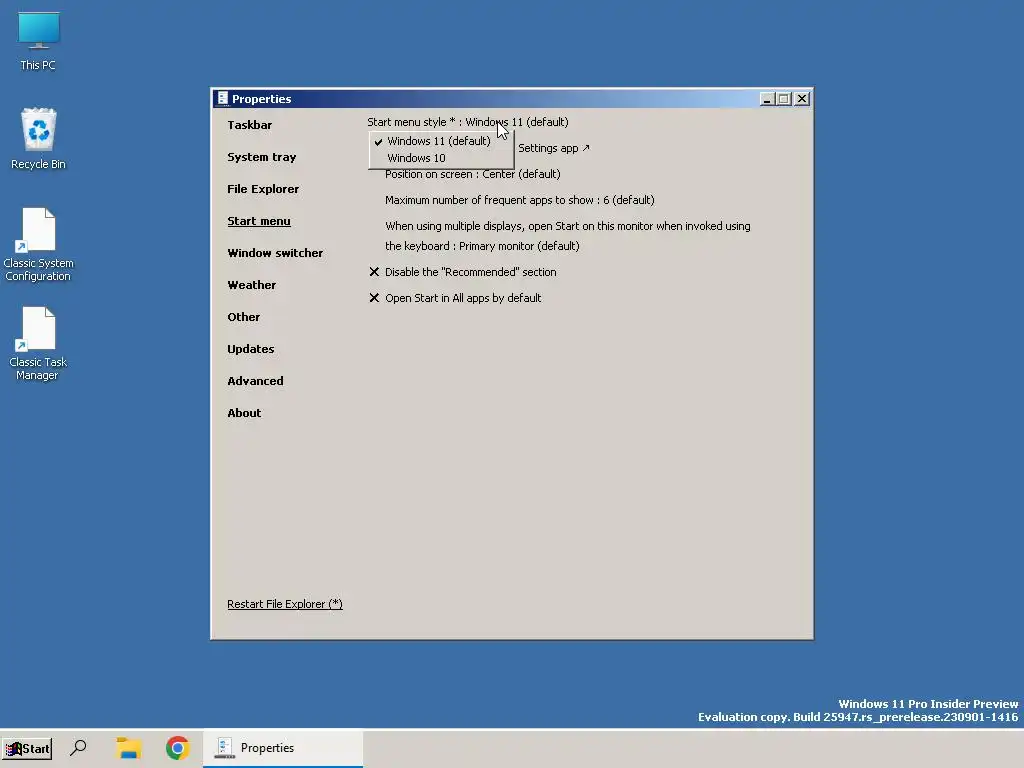Open the Taskbar settings section
1024x768 pixels.
tap(249, 125)
